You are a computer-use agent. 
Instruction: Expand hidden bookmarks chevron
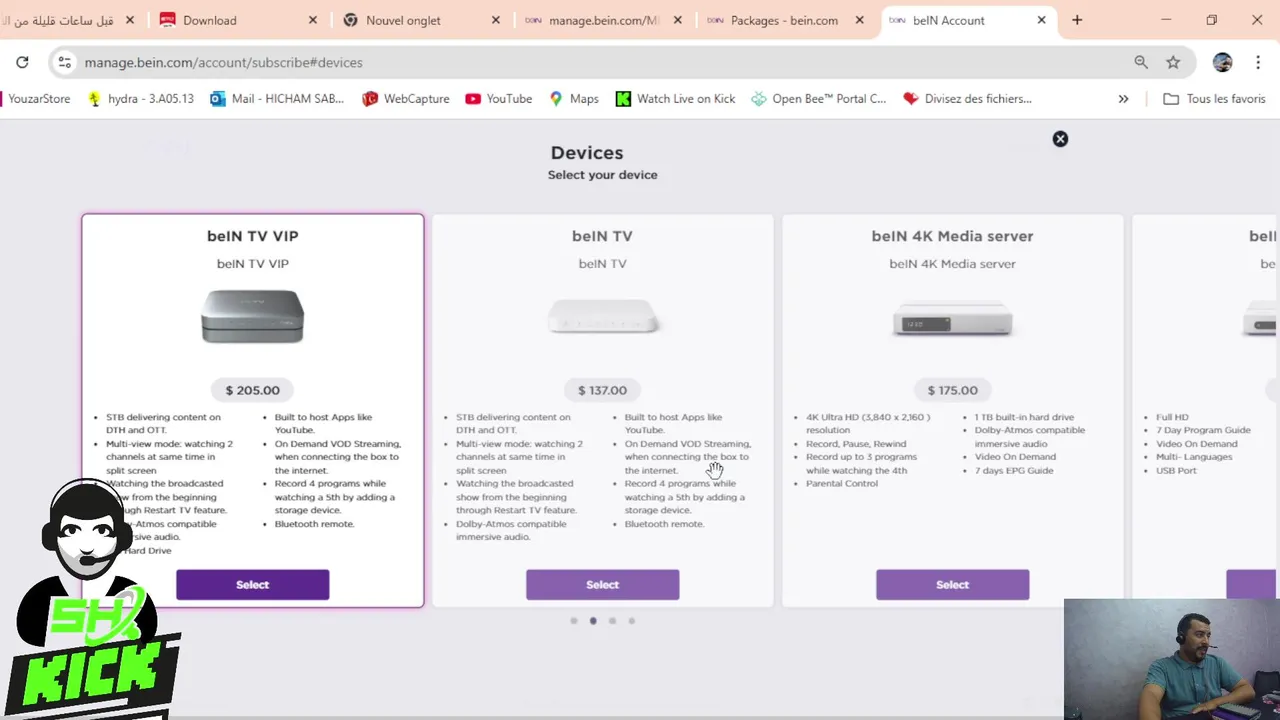click(1123, 99)
